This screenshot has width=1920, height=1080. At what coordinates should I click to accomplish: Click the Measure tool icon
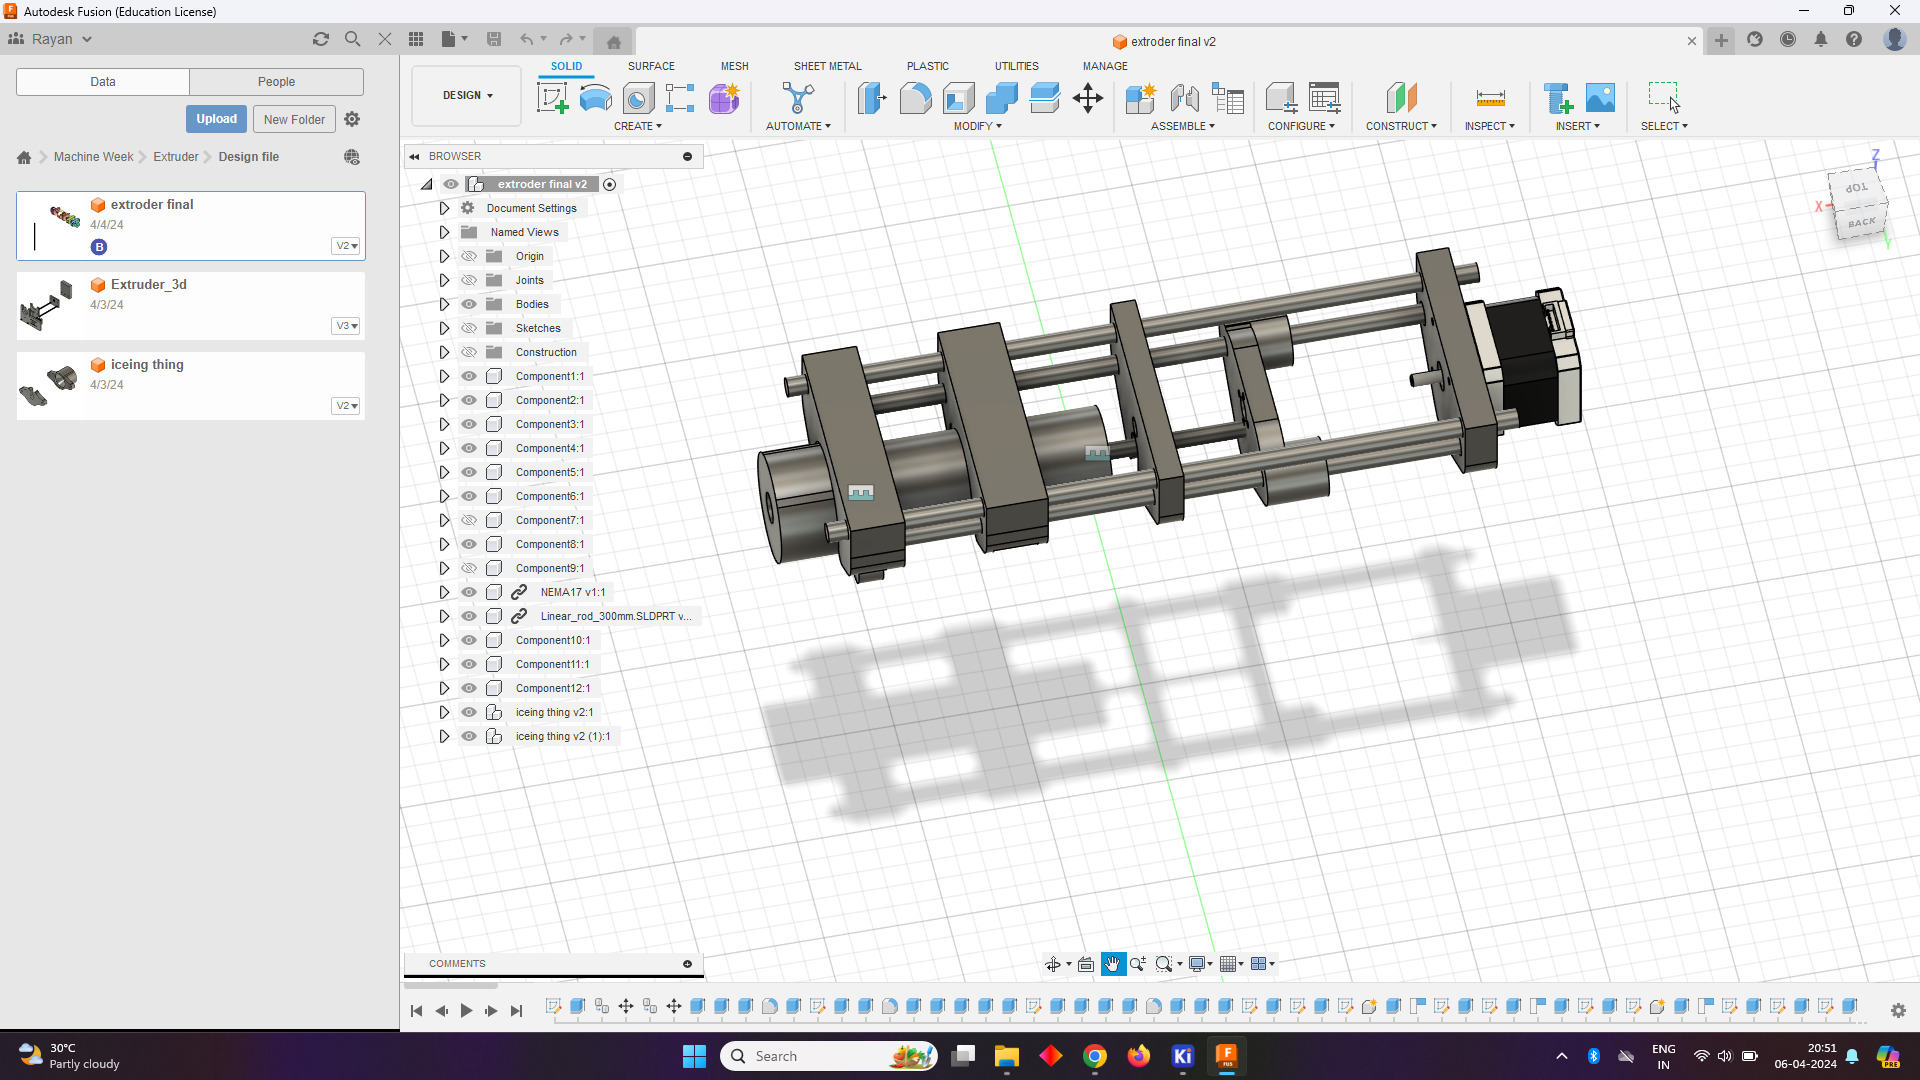pos(1490,98)
